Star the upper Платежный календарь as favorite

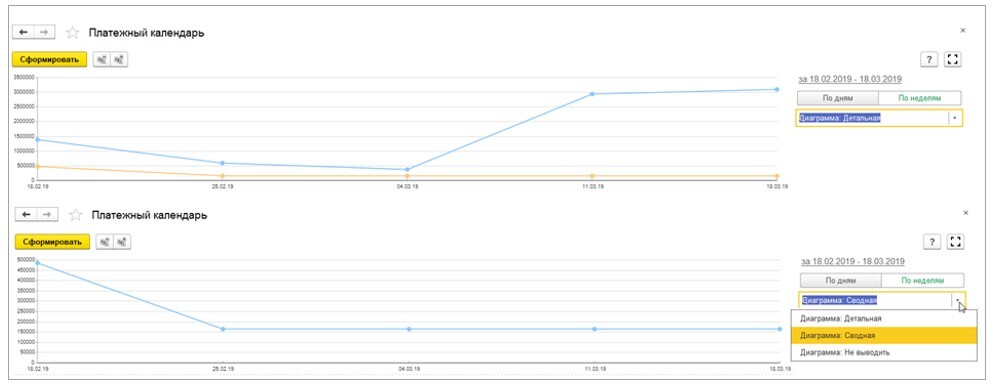[x=73, y=32]
